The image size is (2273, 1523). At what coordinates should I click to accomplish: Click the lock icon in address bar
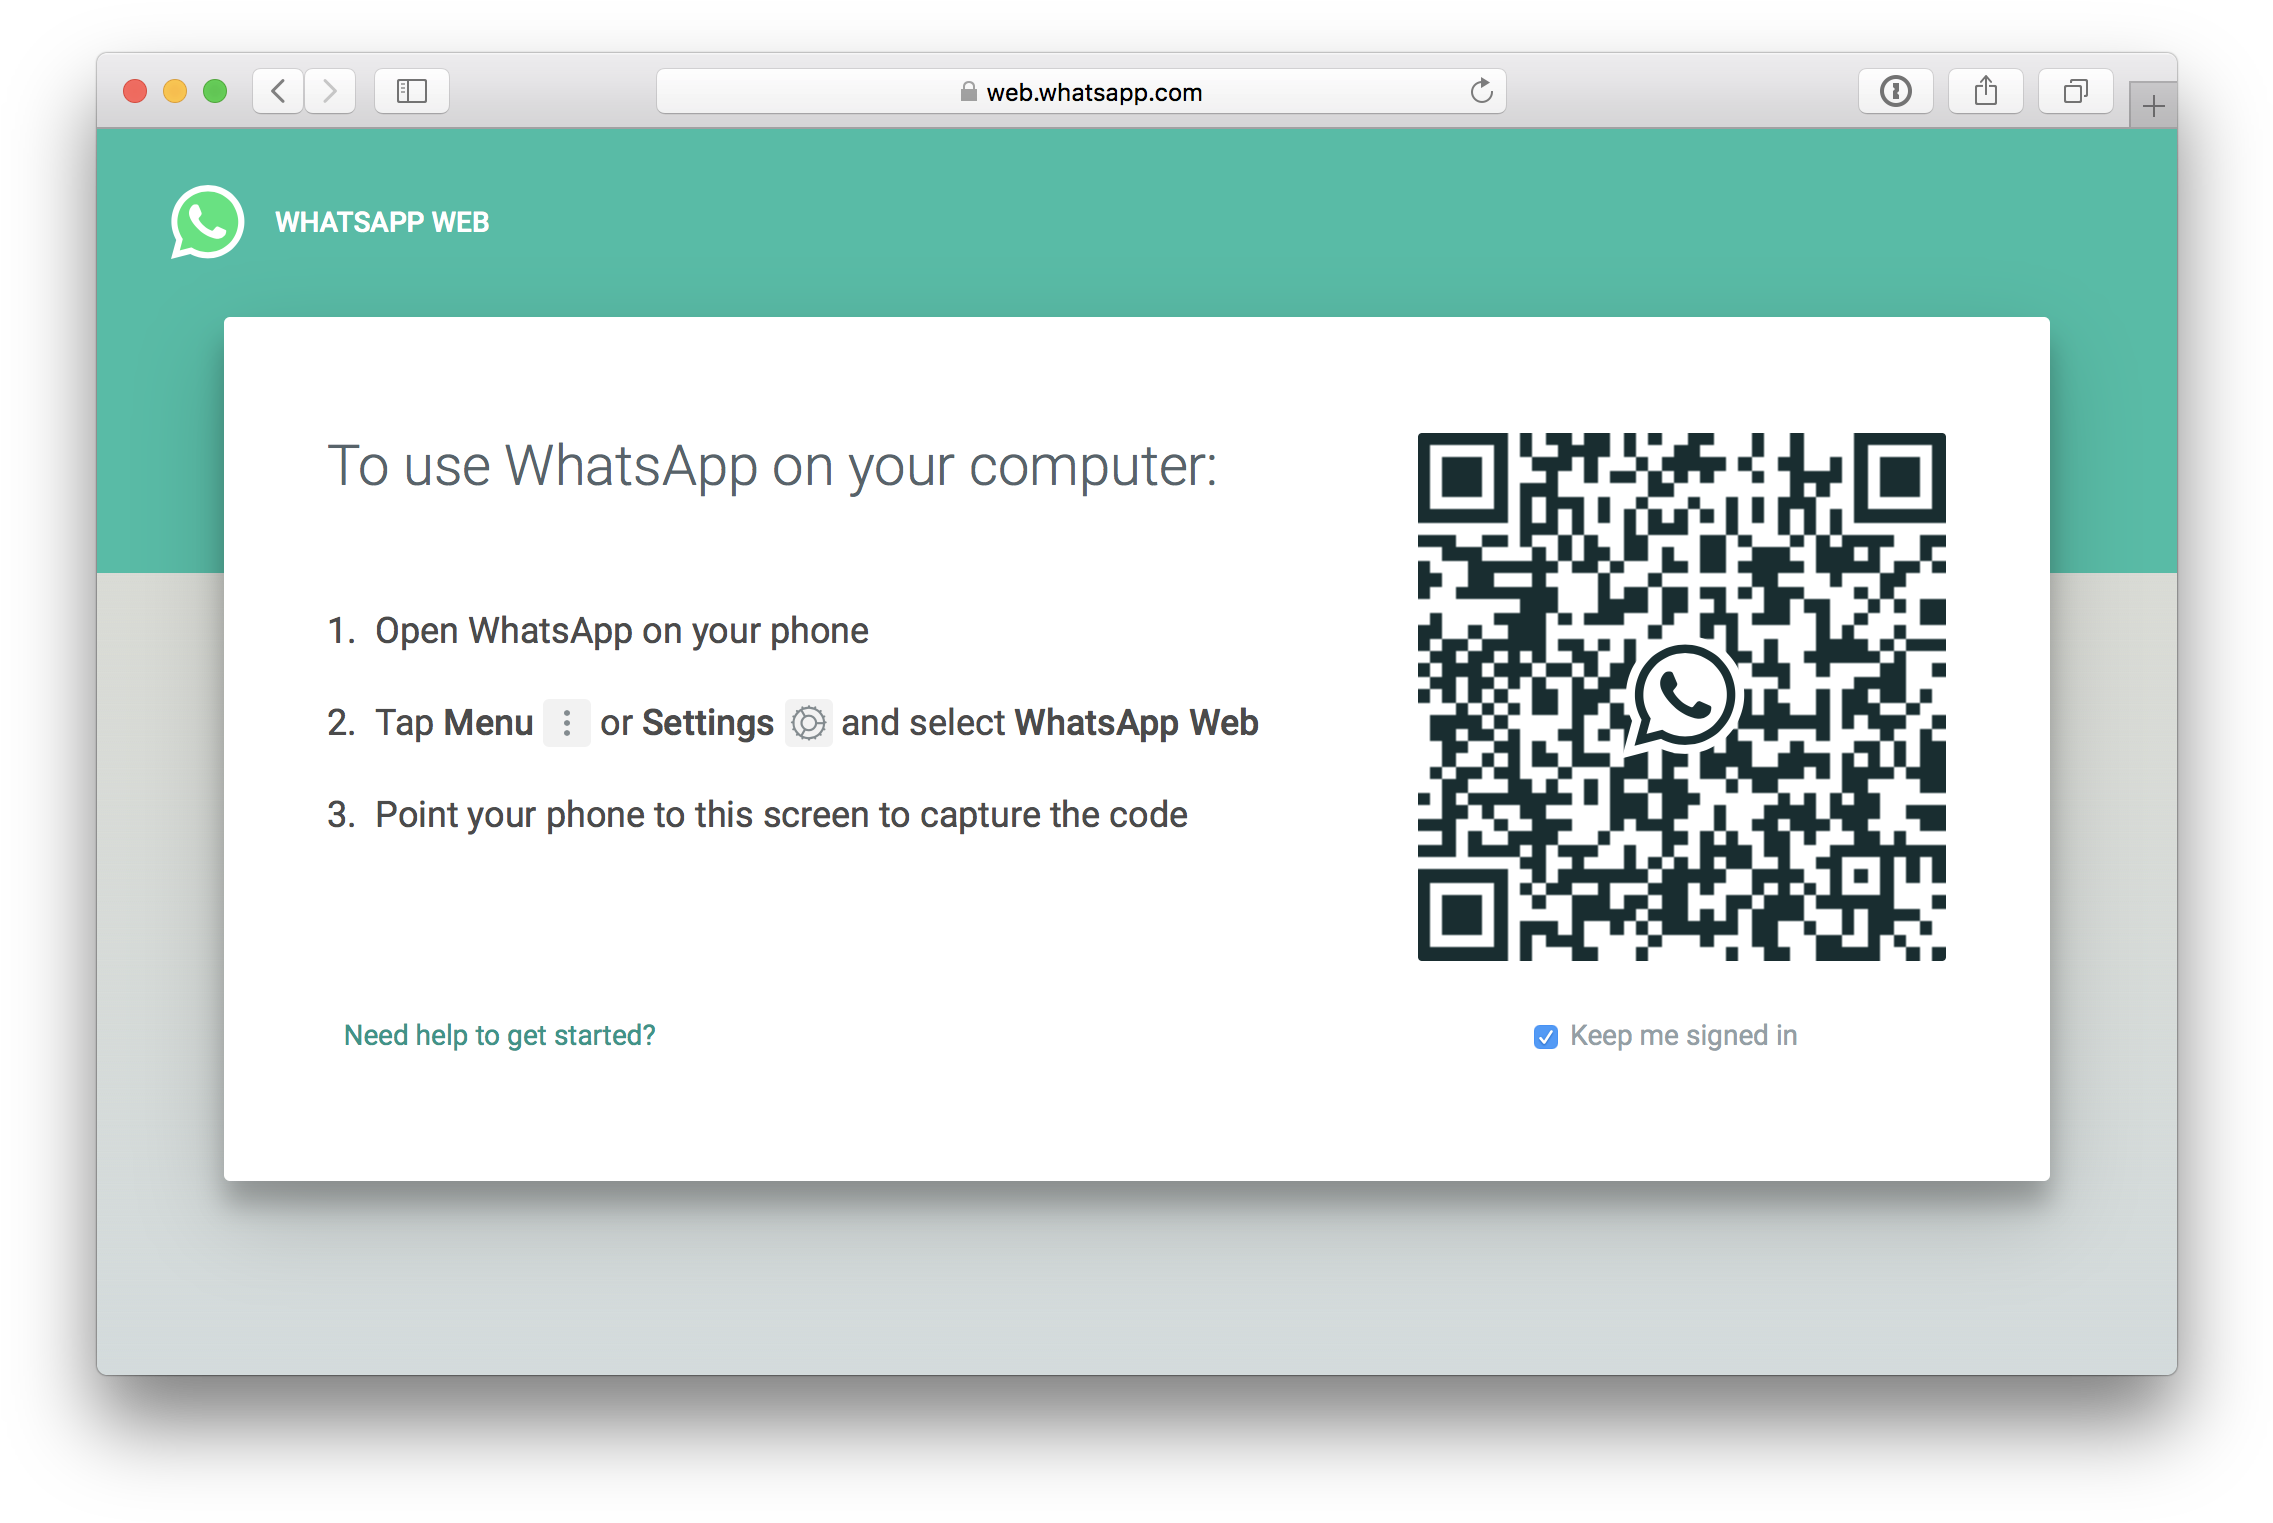[x=968, y=92]
